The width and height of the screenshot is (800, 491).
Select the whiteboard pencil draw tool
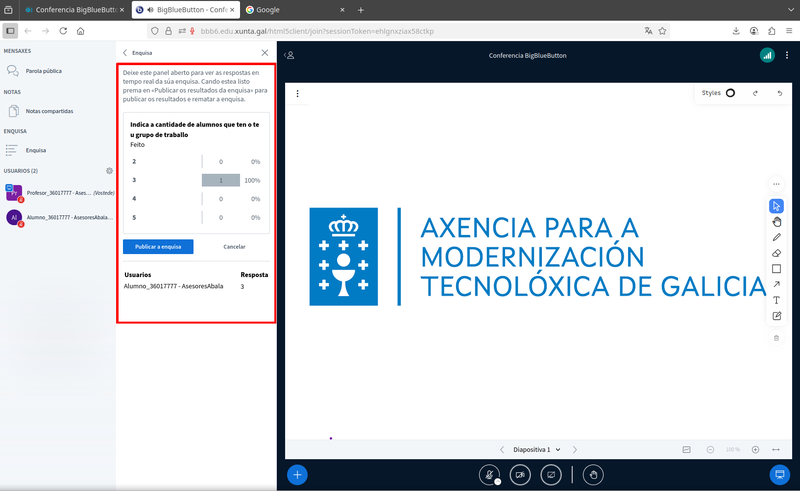[777, 238]
